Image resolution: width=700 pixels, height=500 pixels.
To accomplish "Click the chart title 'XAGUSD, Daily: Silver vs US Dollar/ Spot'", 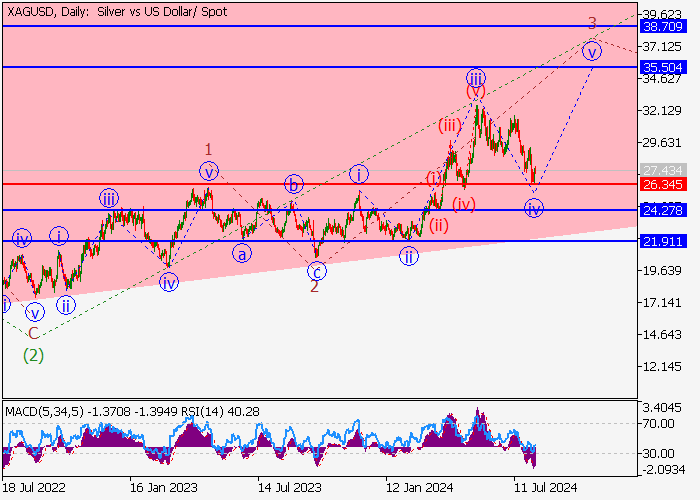I will click(x=117, y=12).
